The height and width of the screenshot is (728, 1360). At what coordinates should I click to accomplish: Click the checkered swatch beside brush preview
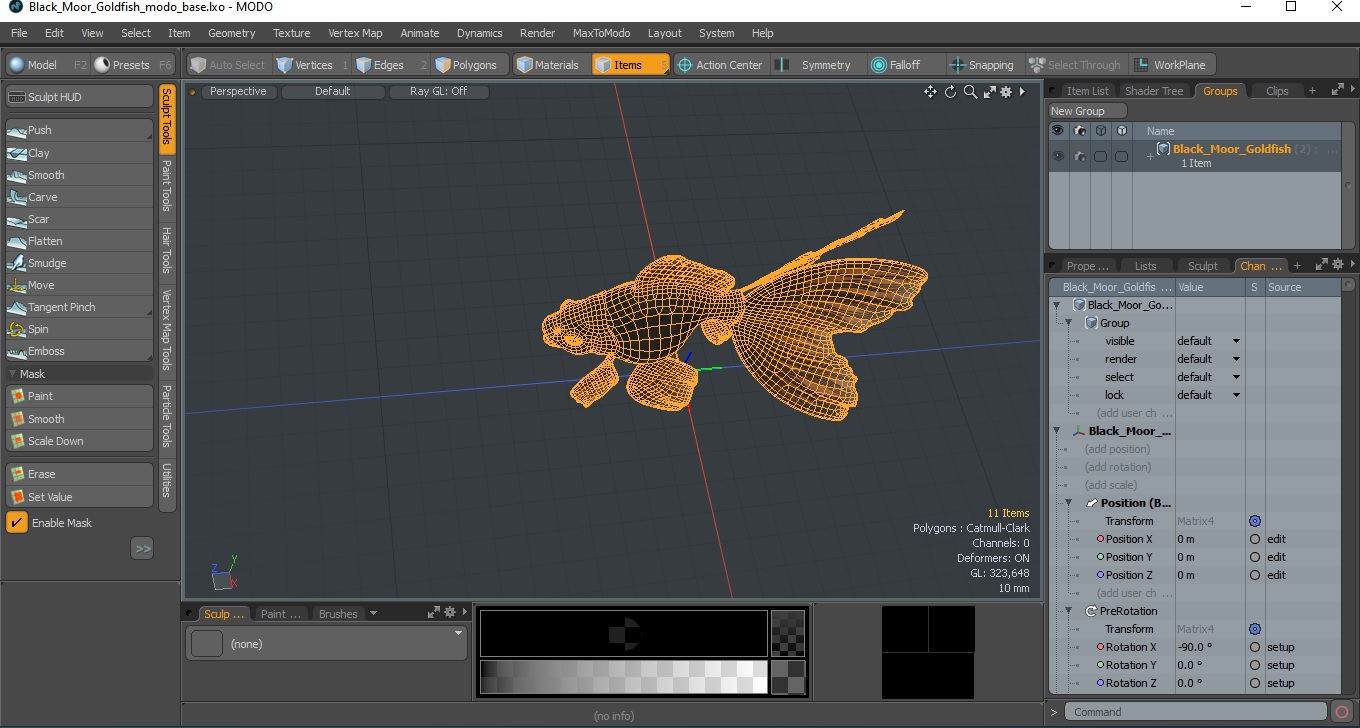coord(788,633)
